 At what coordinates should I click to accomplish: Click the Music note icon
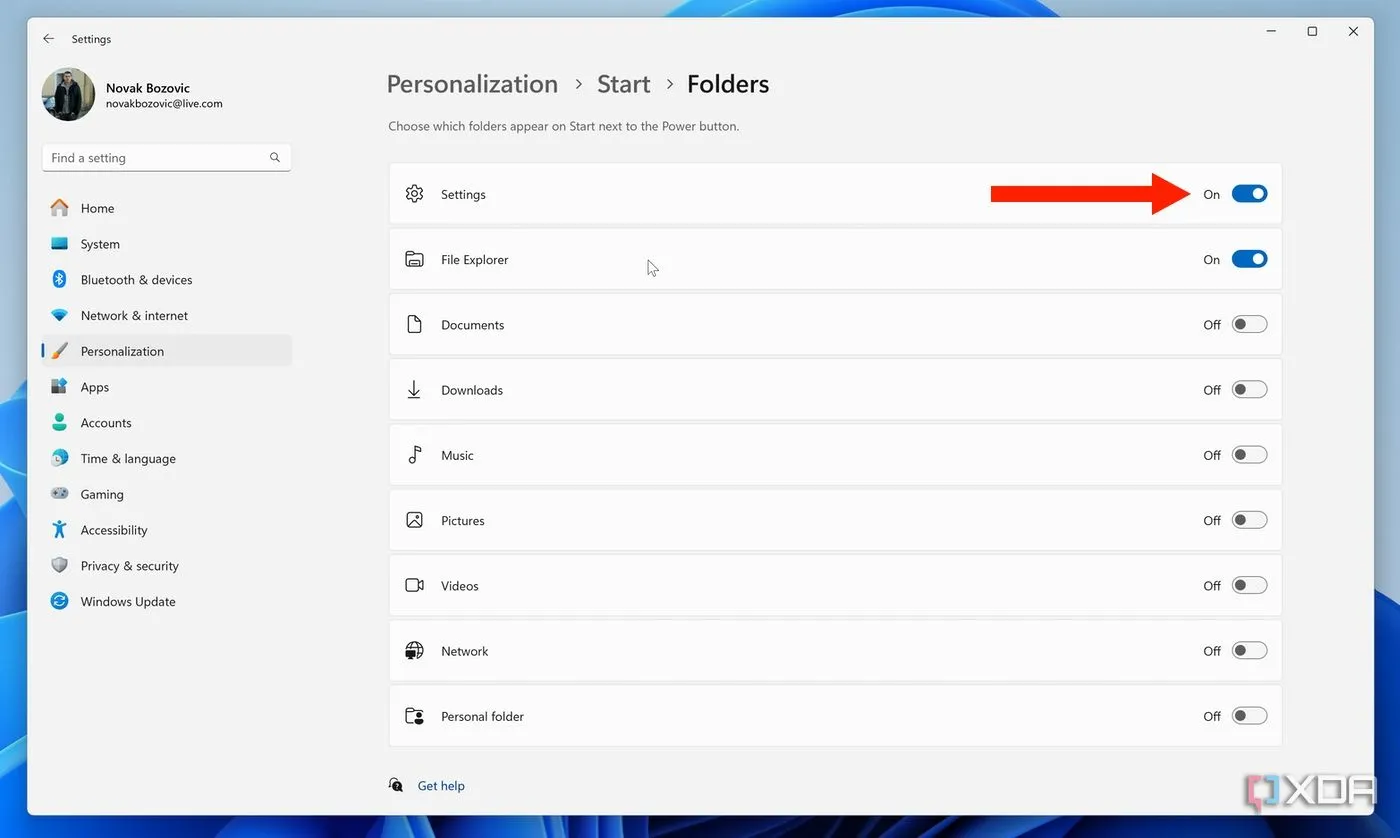click(414, 455)
